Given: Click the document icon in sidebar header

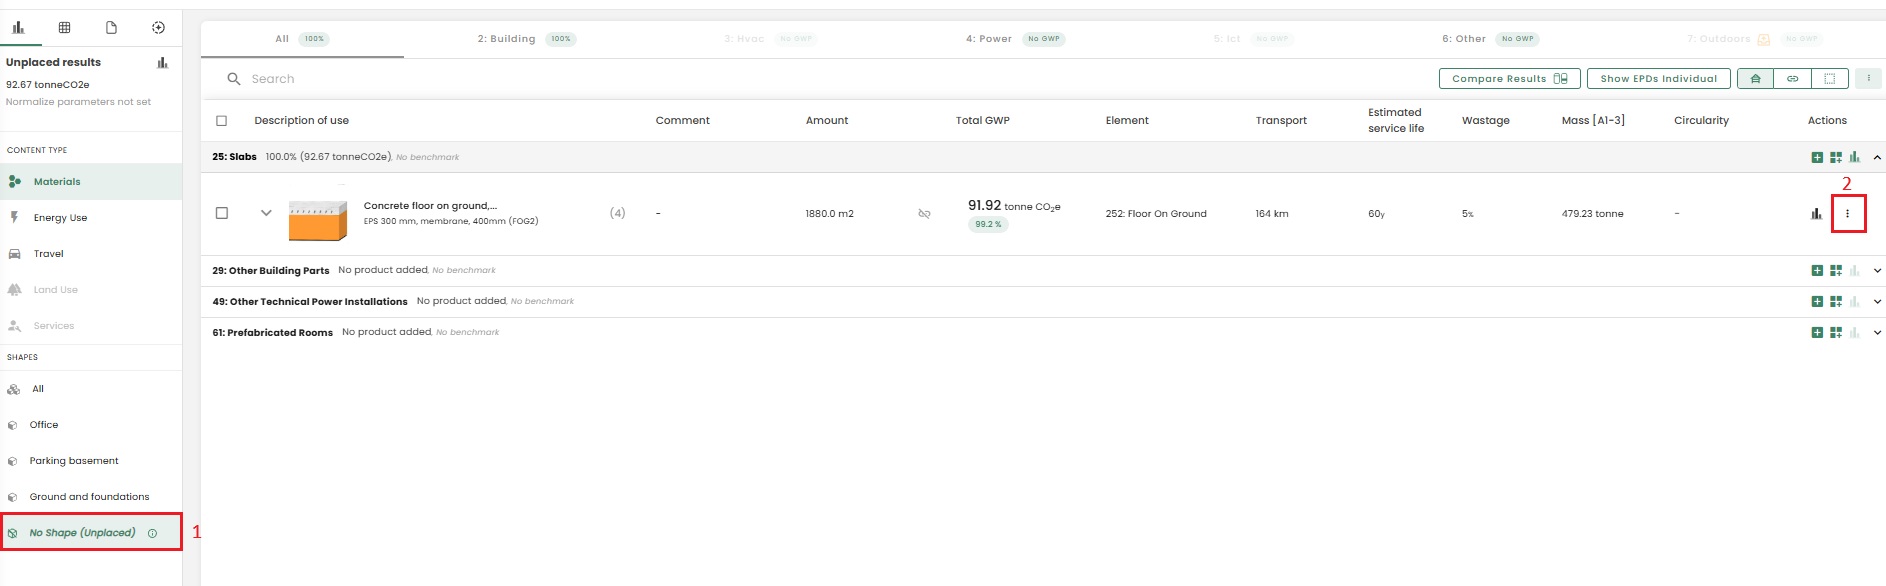Looking at the screenshot, I should [x=111, y=28].
